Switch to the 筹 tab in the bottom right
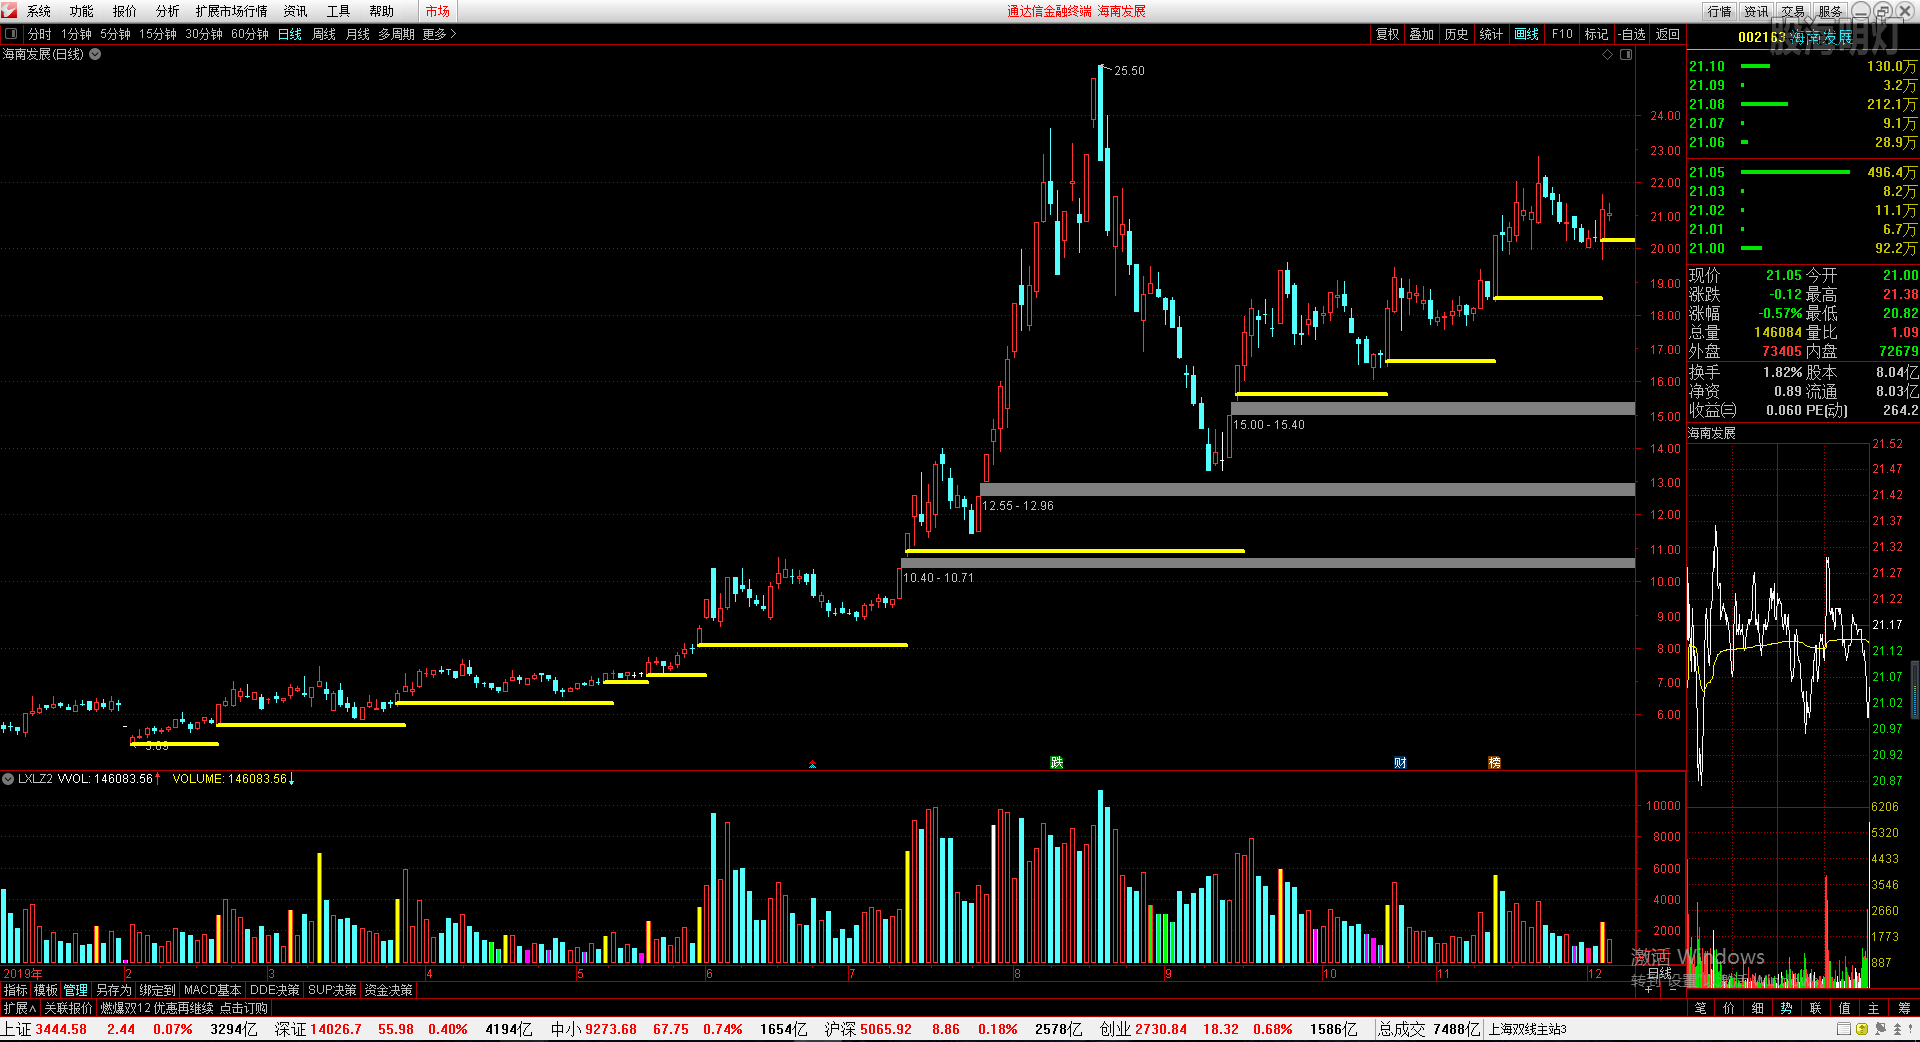 (x=1904, y=1008)
